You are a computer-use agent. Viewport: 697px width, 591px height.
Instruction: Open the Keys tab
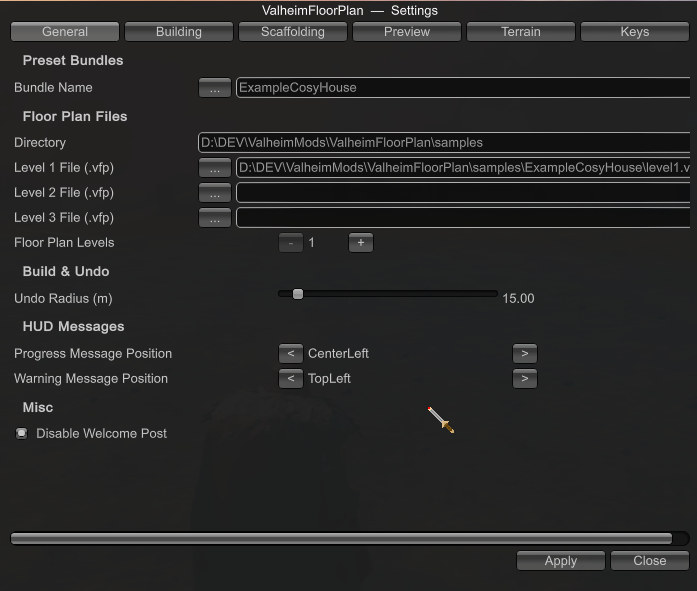pyautogui.click(x=635, y=32)
